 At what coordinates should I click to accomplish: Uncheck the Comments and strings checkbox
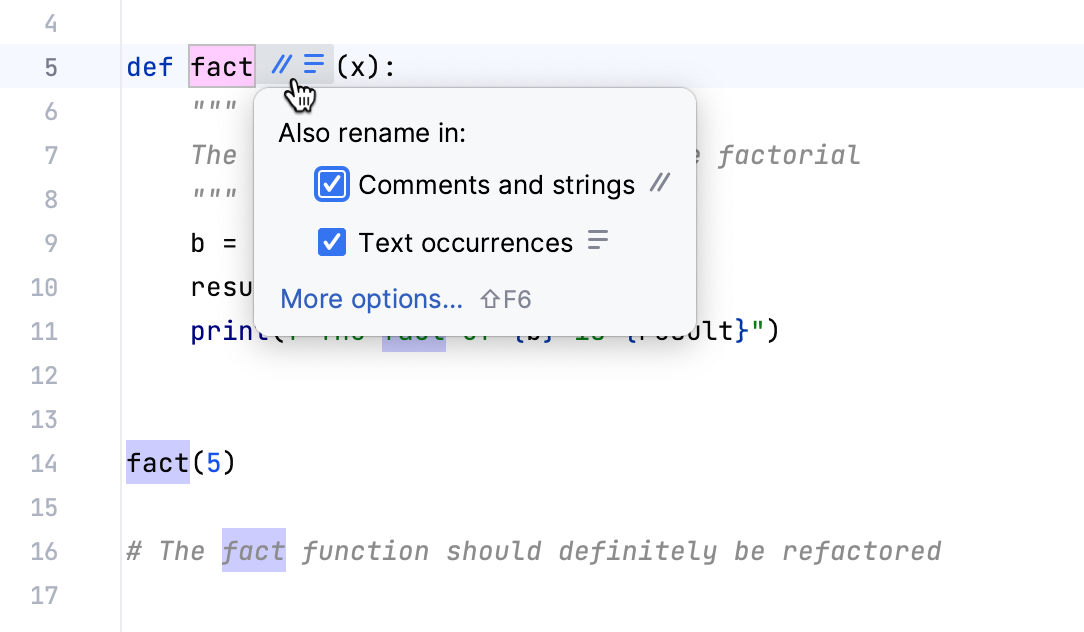(331, 184)
